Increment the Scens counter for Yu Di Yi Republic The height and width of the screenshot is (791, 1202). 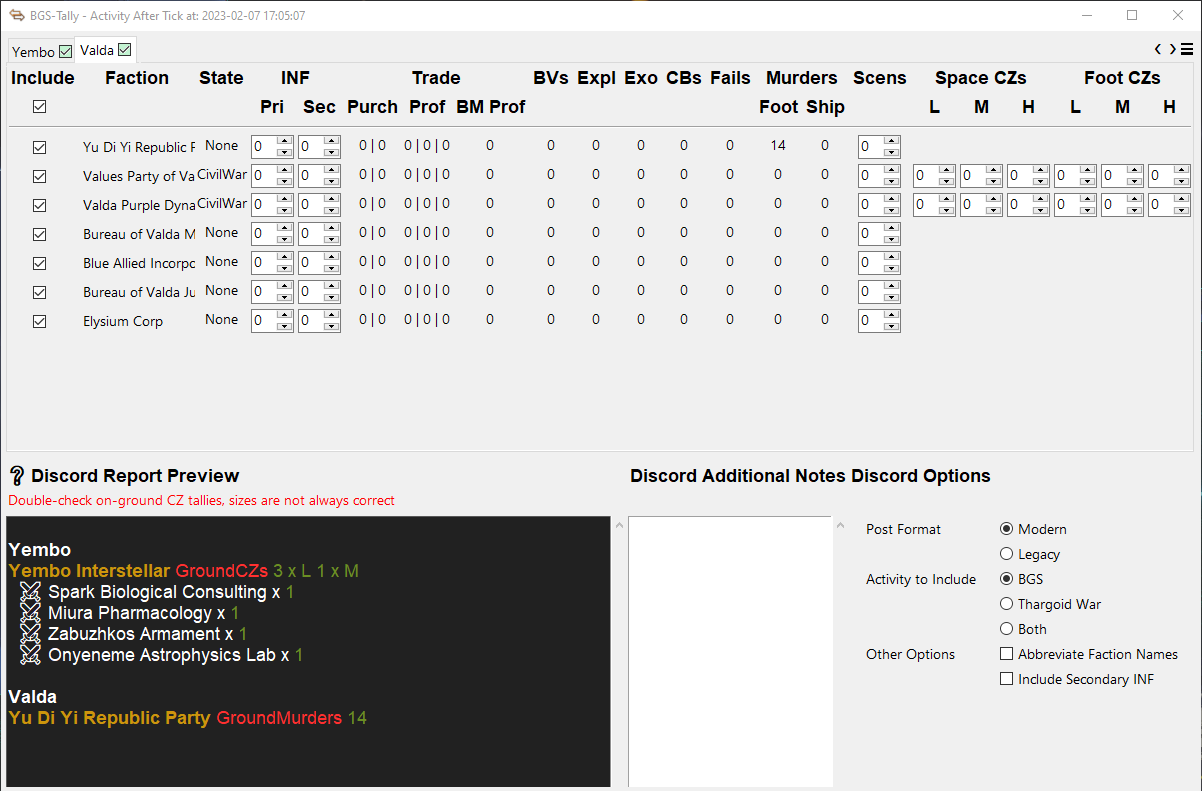coord(892,141)
